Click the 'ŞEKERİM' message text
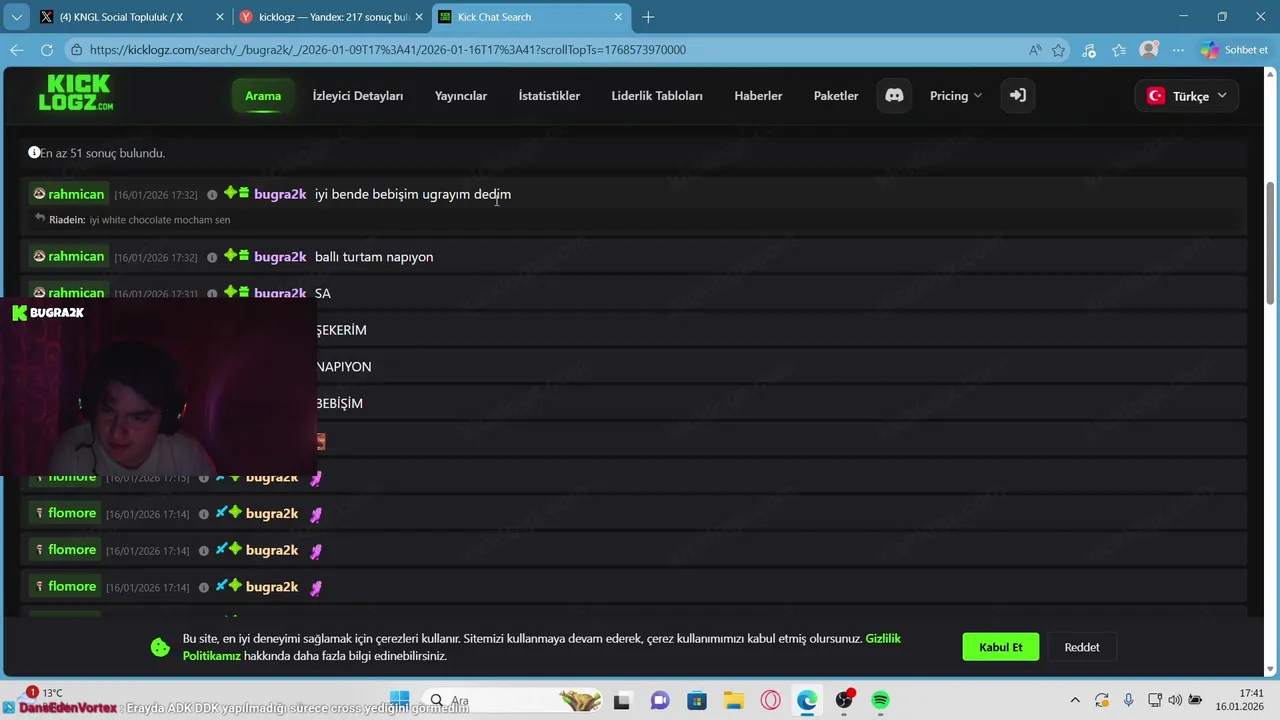This screenshot has height=720, width=1280. tap(342, 330)
